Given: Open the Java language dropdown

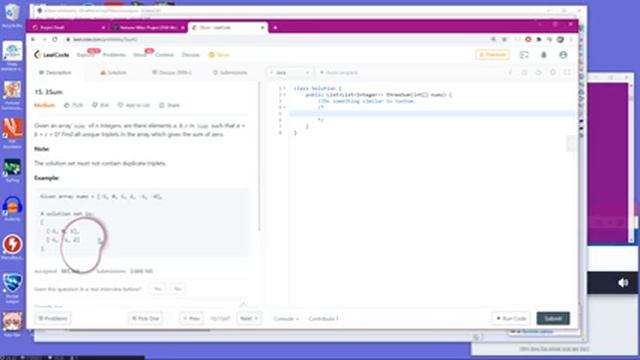Looking at the screenshot, I should point(289,73).
